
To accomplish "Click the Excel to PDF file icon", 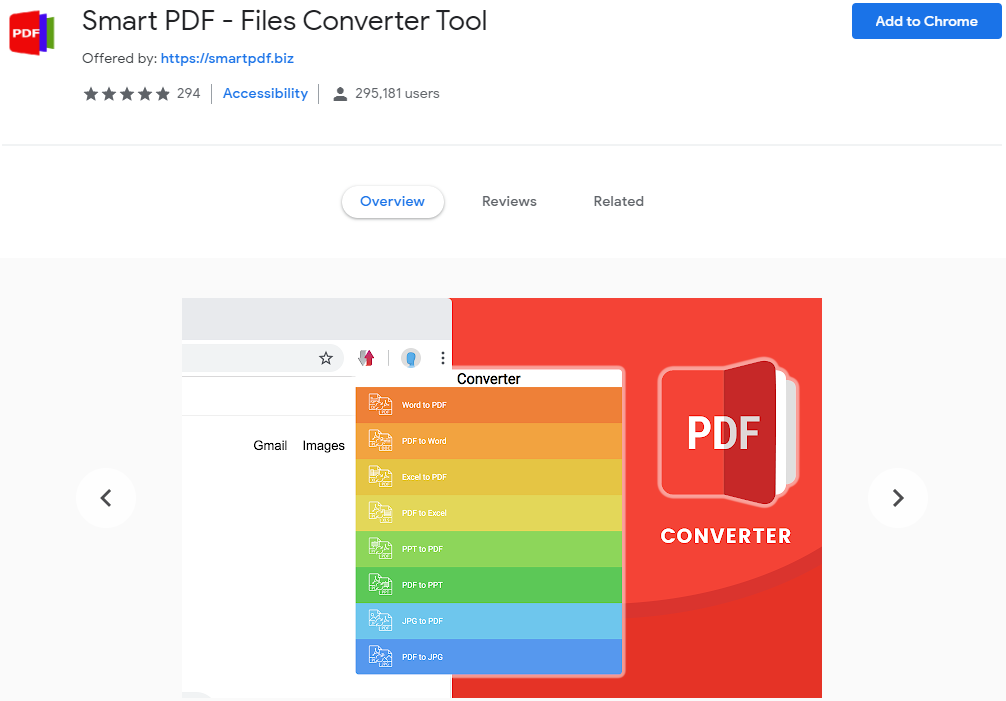I will (380, 477).
